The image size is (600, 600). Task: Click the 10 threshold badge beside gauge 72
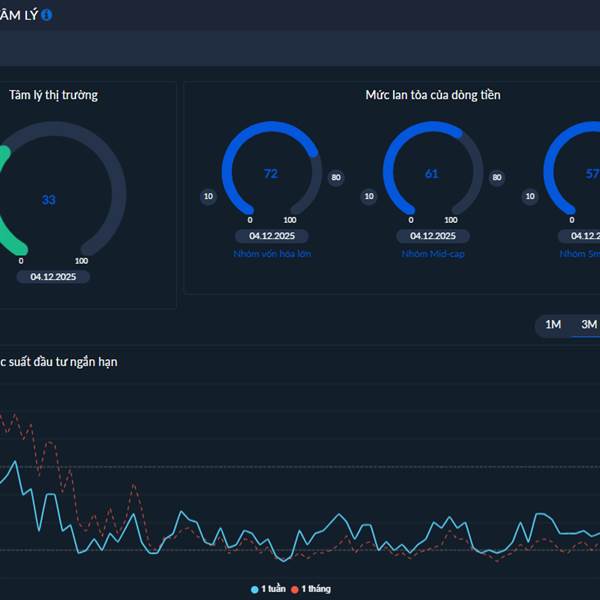tap(208, 196)
